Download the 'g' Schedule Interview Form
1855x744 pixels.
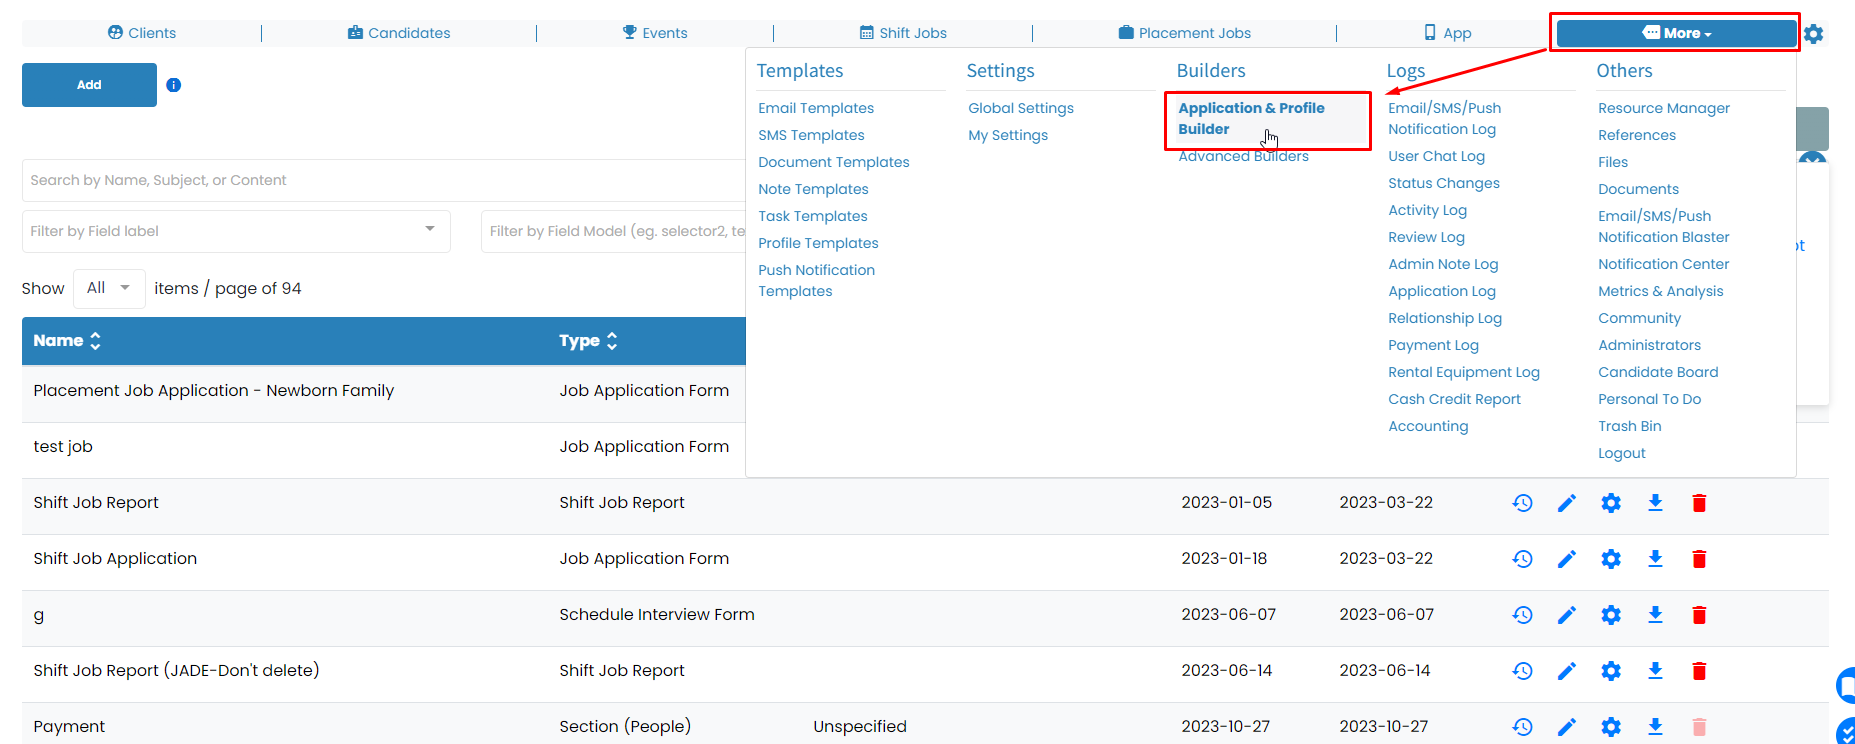[1655, 615]
